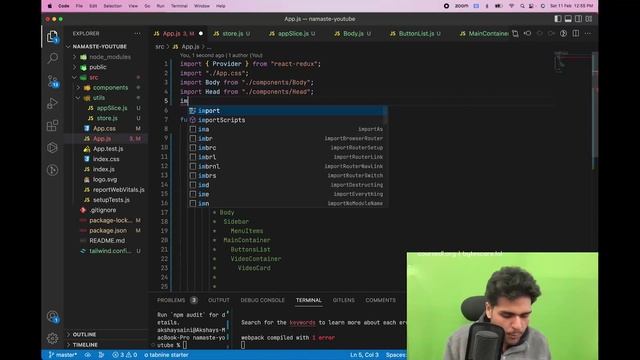Select the import suggestion in autocomplete

[287, 111]
